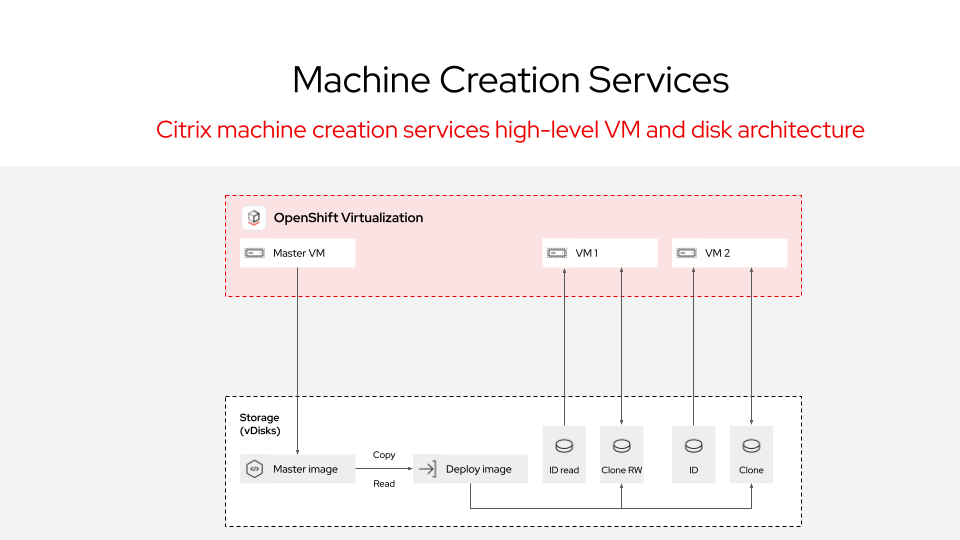
Task: Select the VM 1 label
Action: coord(587,253)
